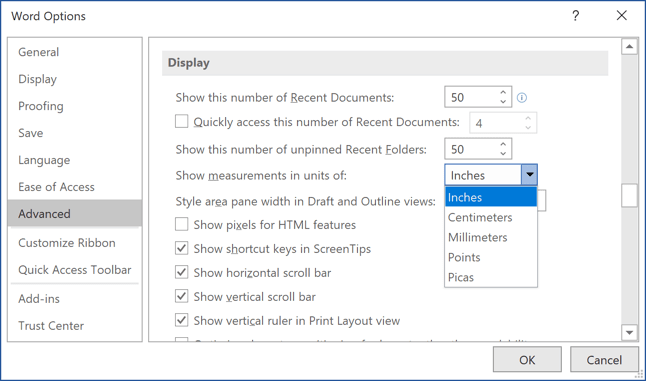Click the Cancel button

[x=604, y=360]
